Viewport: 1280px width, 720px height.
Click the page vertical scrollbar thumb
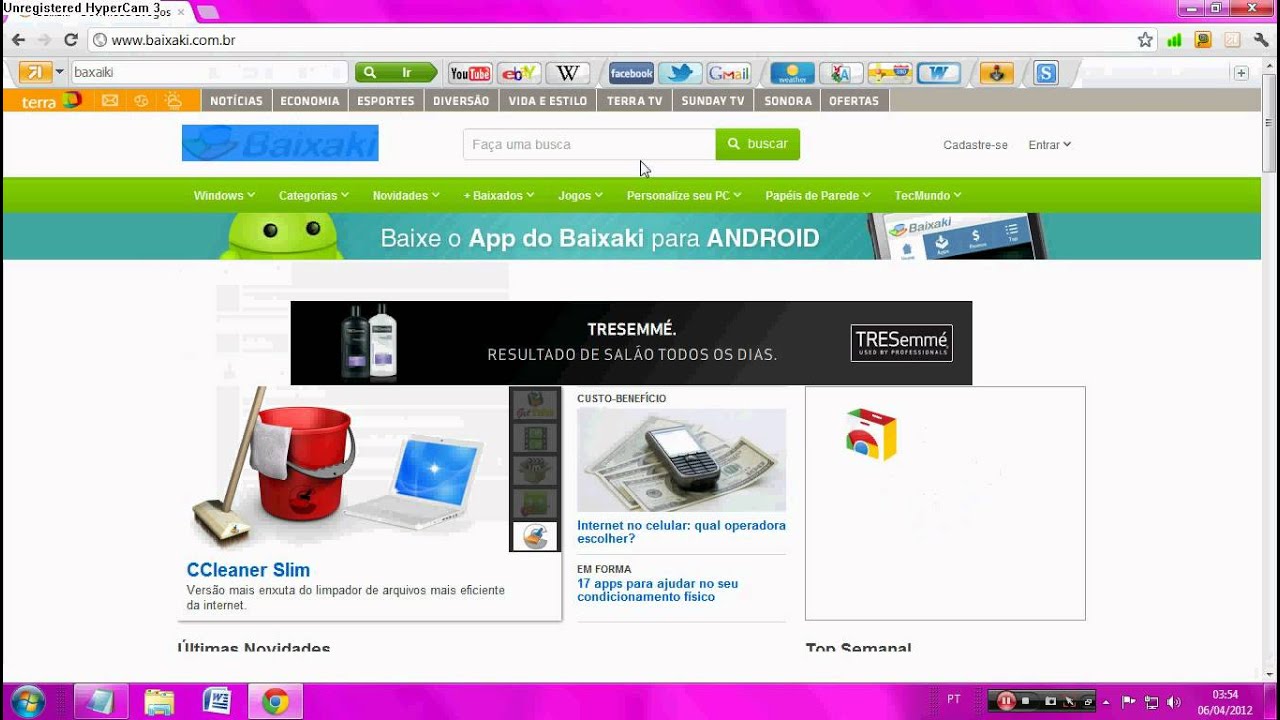click(x=1270, y=122)
